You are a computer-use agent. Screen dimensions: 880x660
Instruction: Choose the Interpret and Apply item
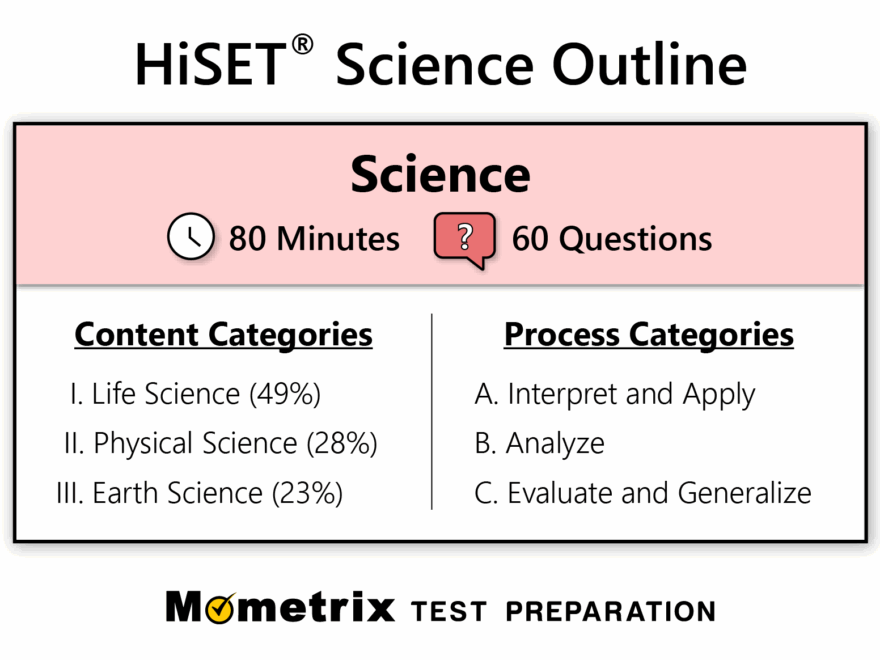tap(614, 394)
